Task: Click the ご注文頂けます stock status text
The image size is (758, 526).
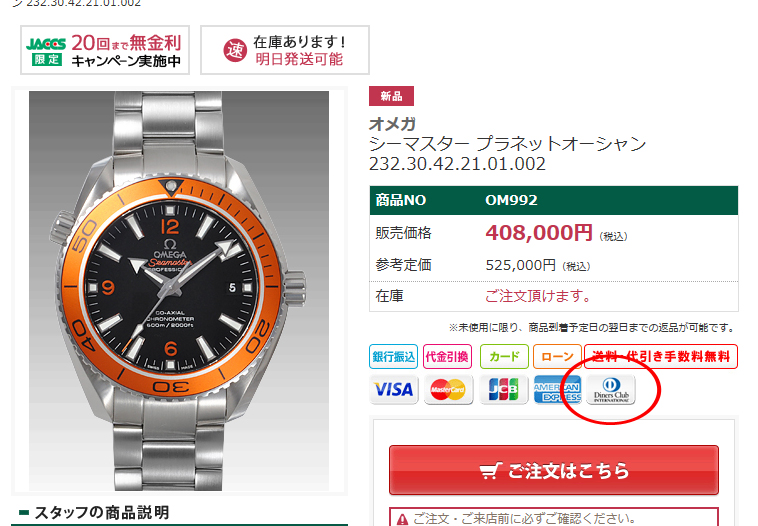Action: (x=538, y=295)
